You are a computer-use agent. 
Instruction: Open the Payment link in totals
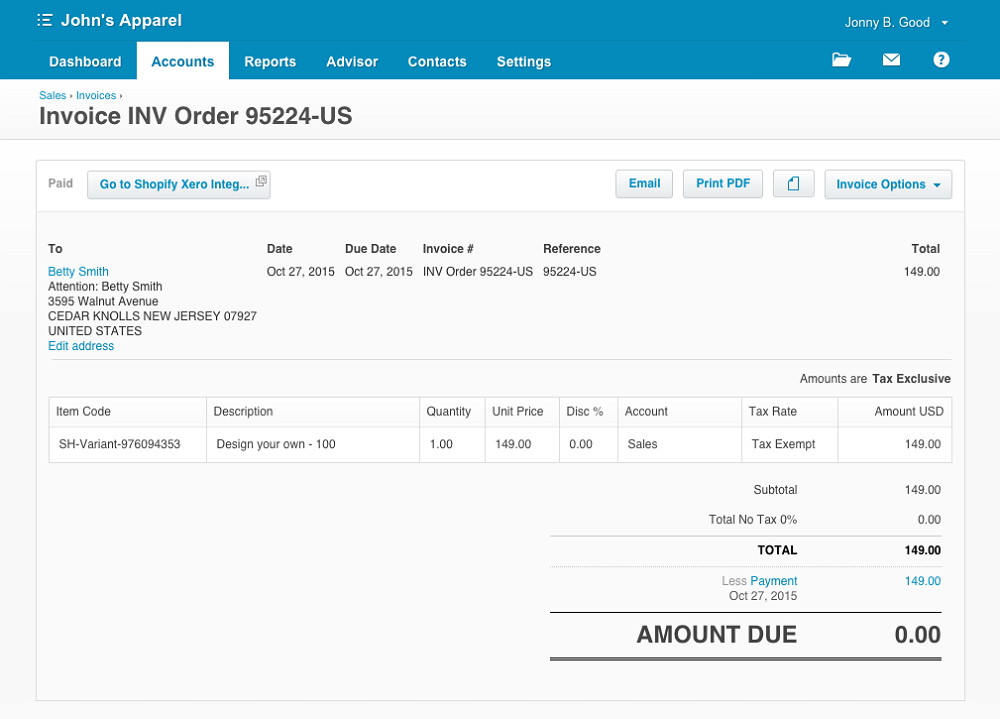coord(774,581)
